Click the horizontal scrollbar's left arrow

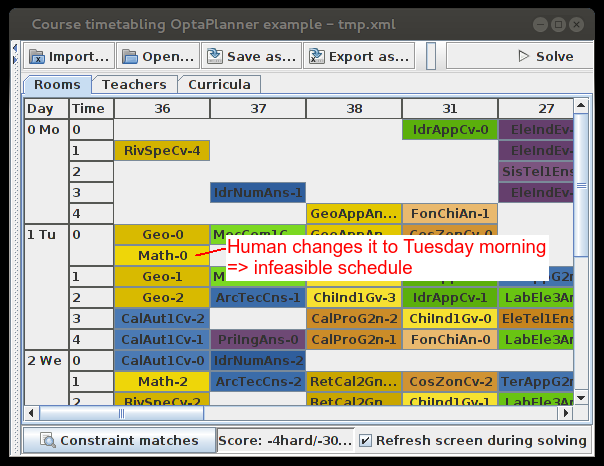click(x=32, y=413)
